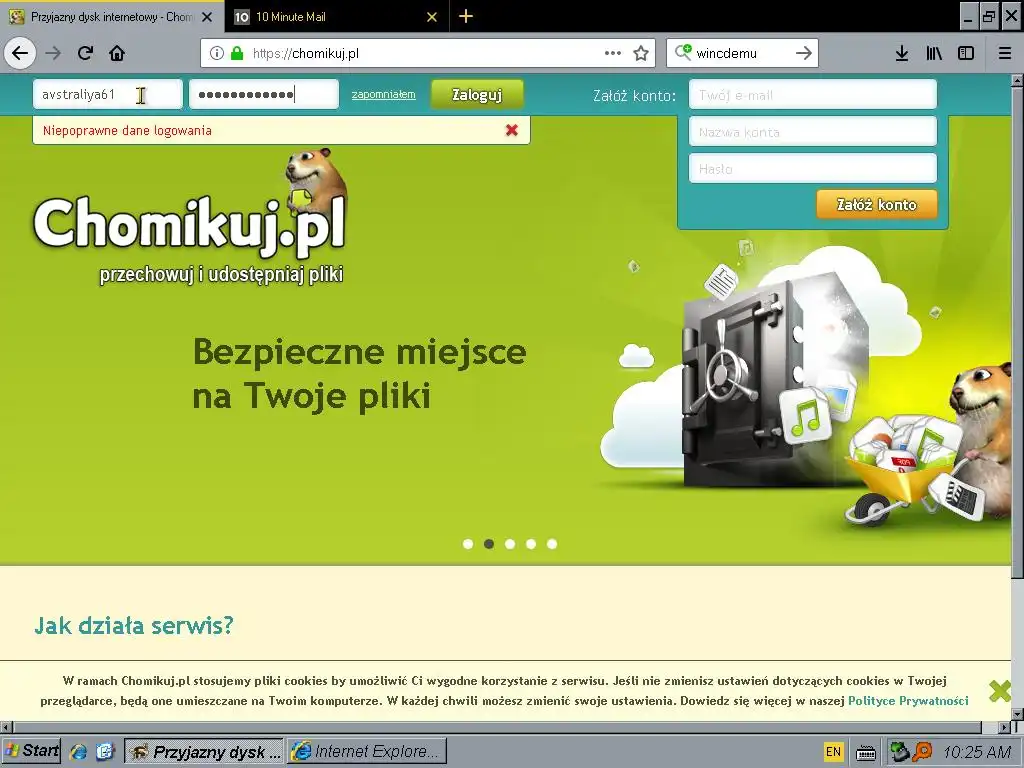Image resolution: width=1024 pixels, height=768 pixels.
Task: Click the EN language indicator
Action: (x=833, y=752)
